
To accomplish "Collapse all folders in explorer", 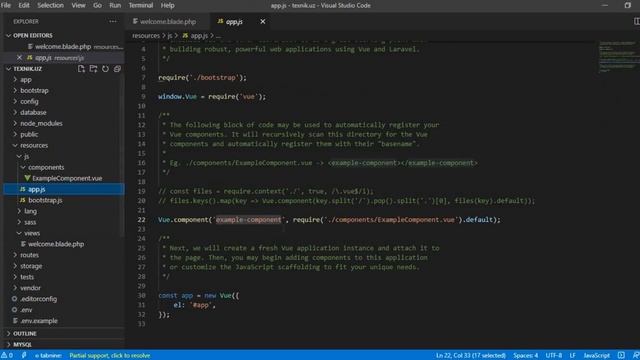I will pos(117,69).
